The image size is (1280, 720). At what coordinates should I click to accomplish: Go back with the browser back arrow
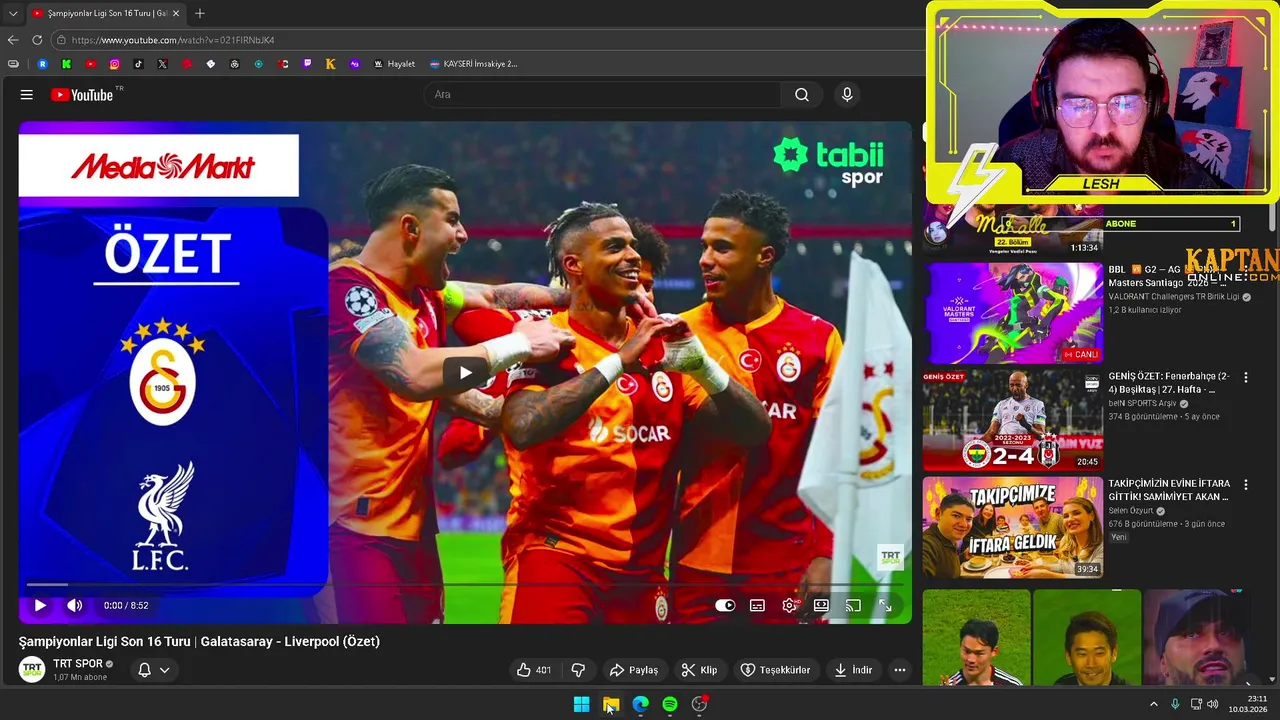[x=13, y=40]
